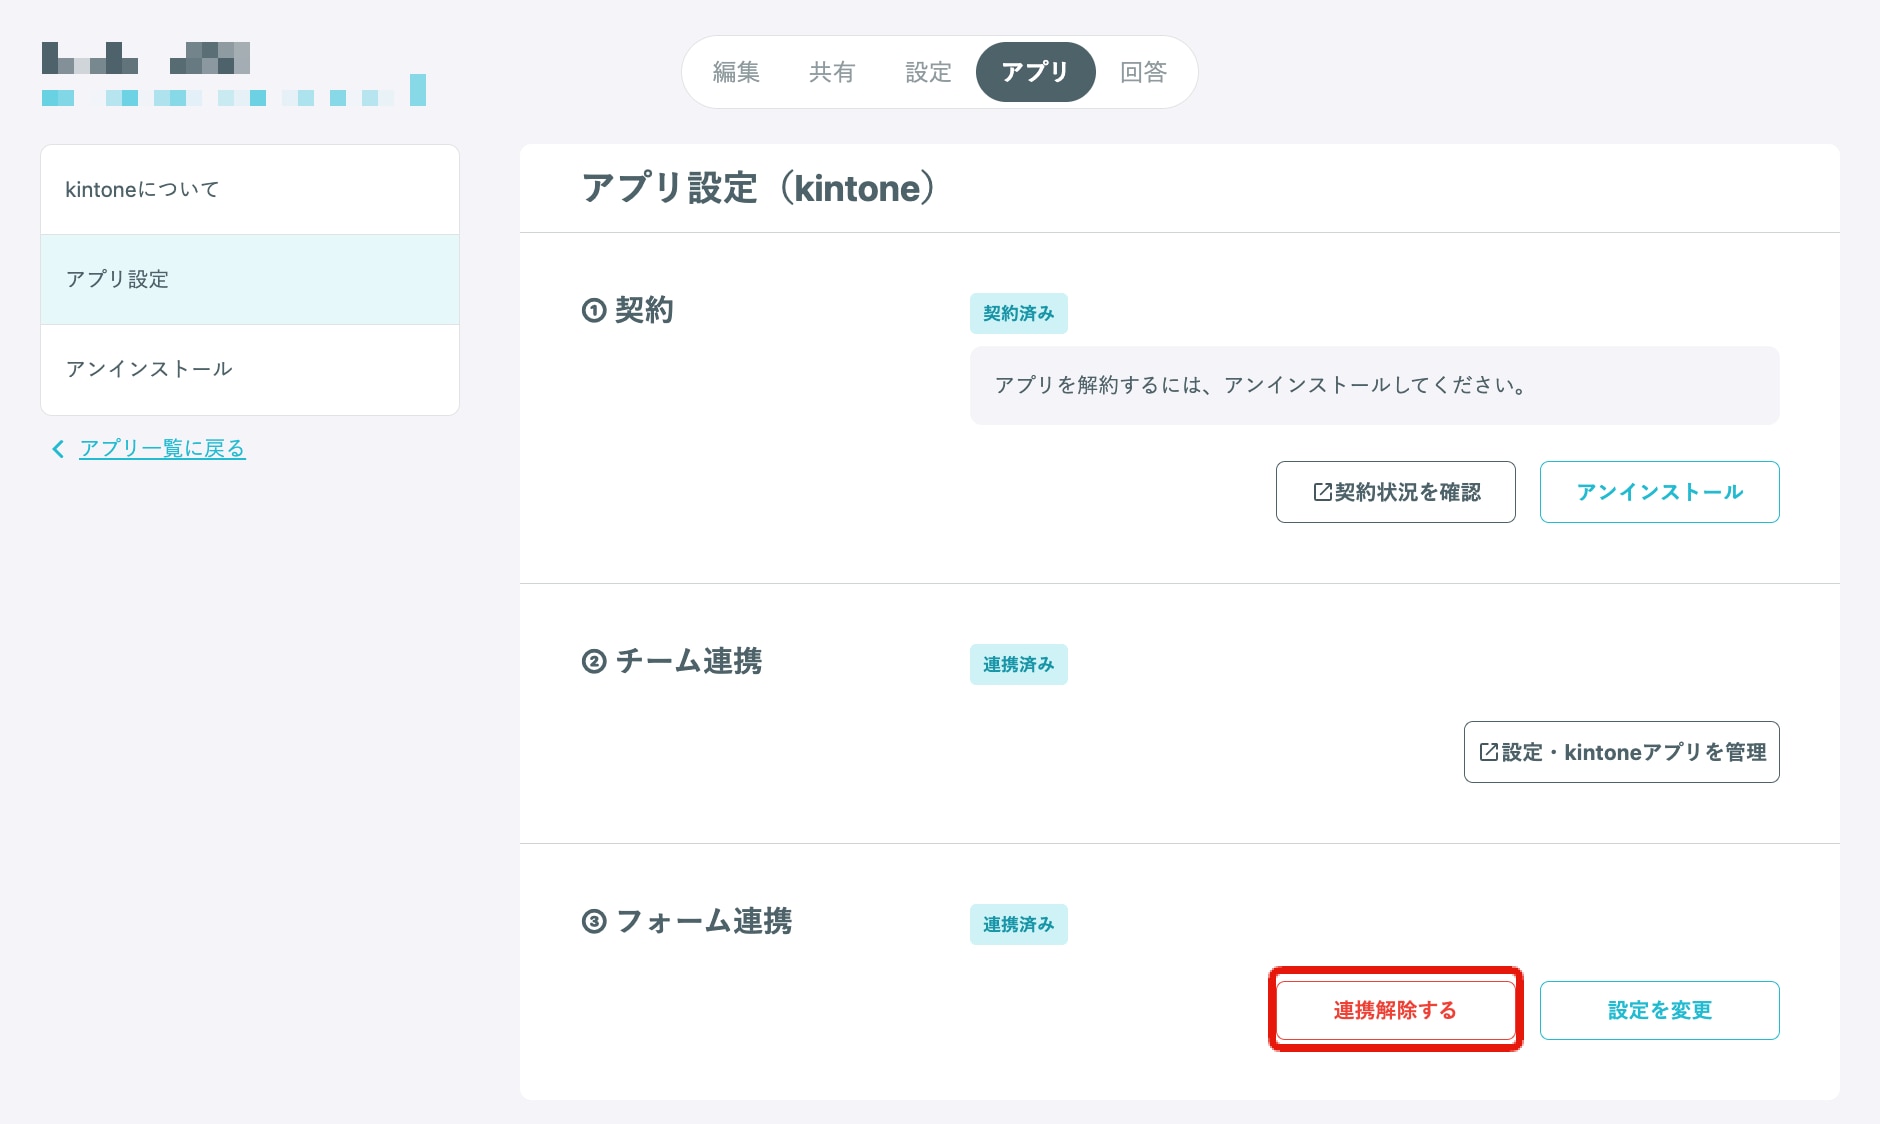The width and height of the screenshot is (1880, 1124).
Task: Click the external link icon on 設定・kintoneアプリを管理
Action: (1488, 752)
